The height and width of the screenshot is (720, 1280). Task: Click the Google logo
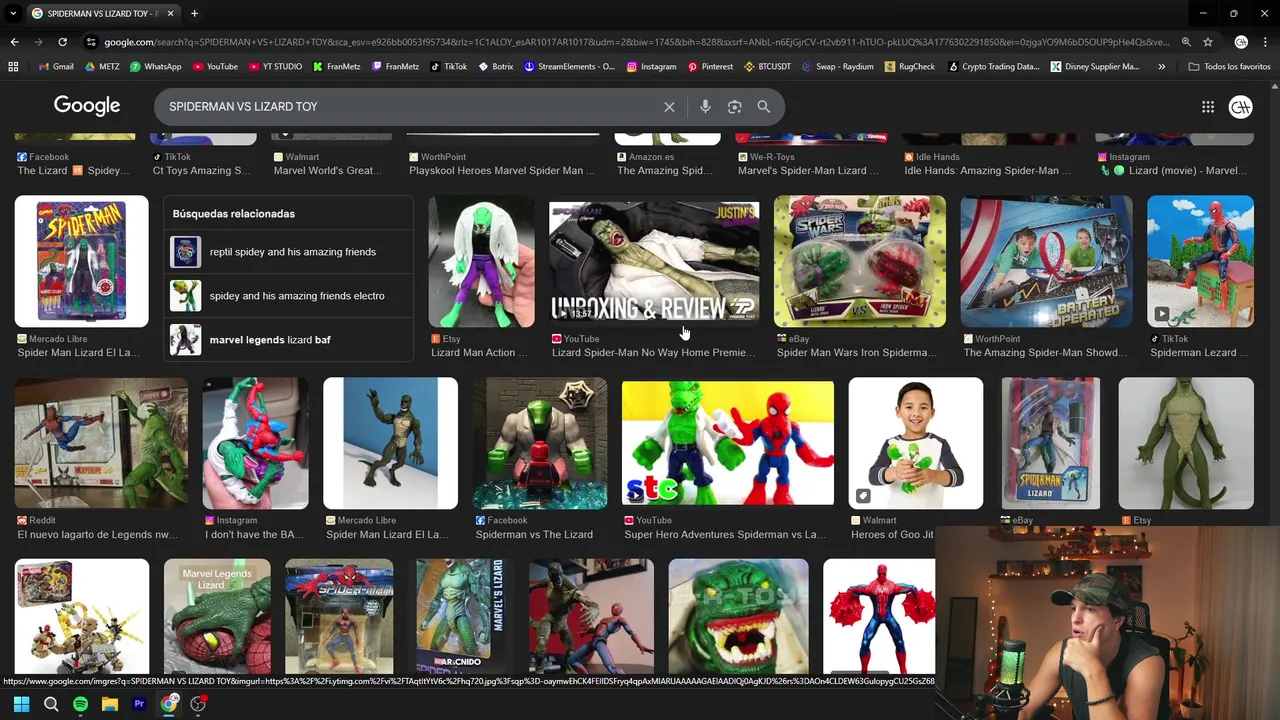(87, 106)
